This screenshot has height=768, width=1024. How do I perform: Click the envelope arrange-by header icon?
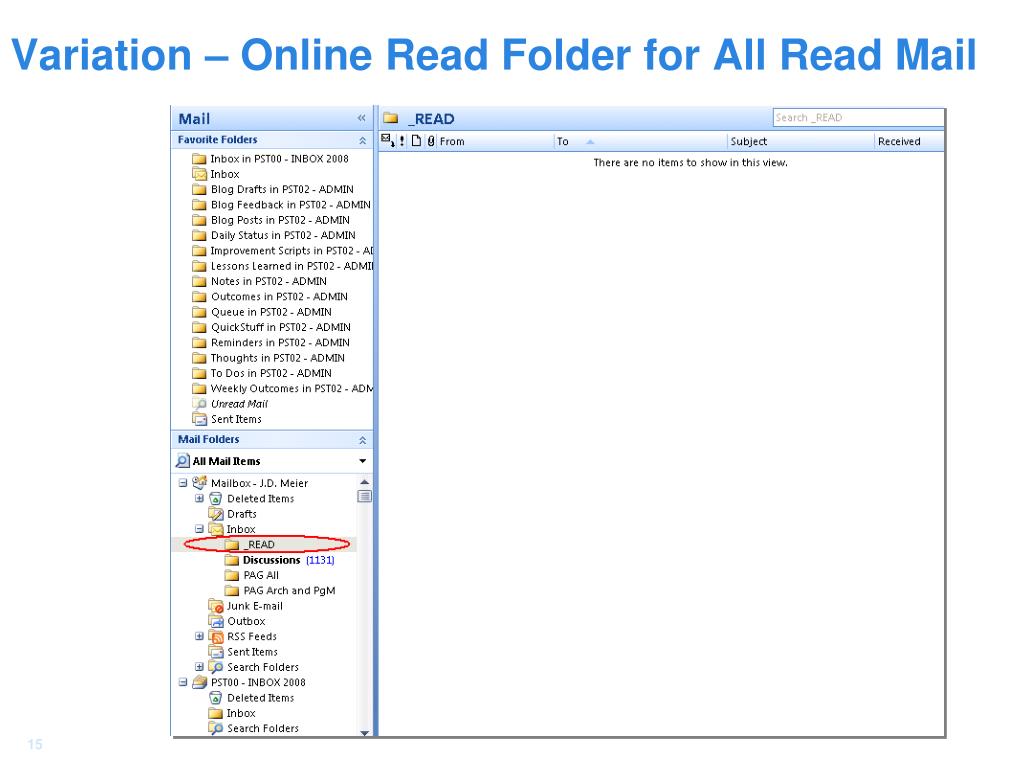(x=387, y=140)
